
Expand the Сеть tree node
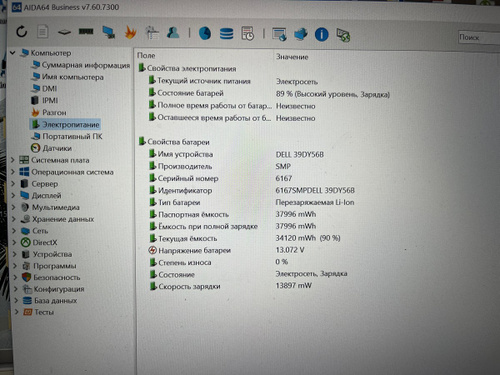tap(14, 231)
